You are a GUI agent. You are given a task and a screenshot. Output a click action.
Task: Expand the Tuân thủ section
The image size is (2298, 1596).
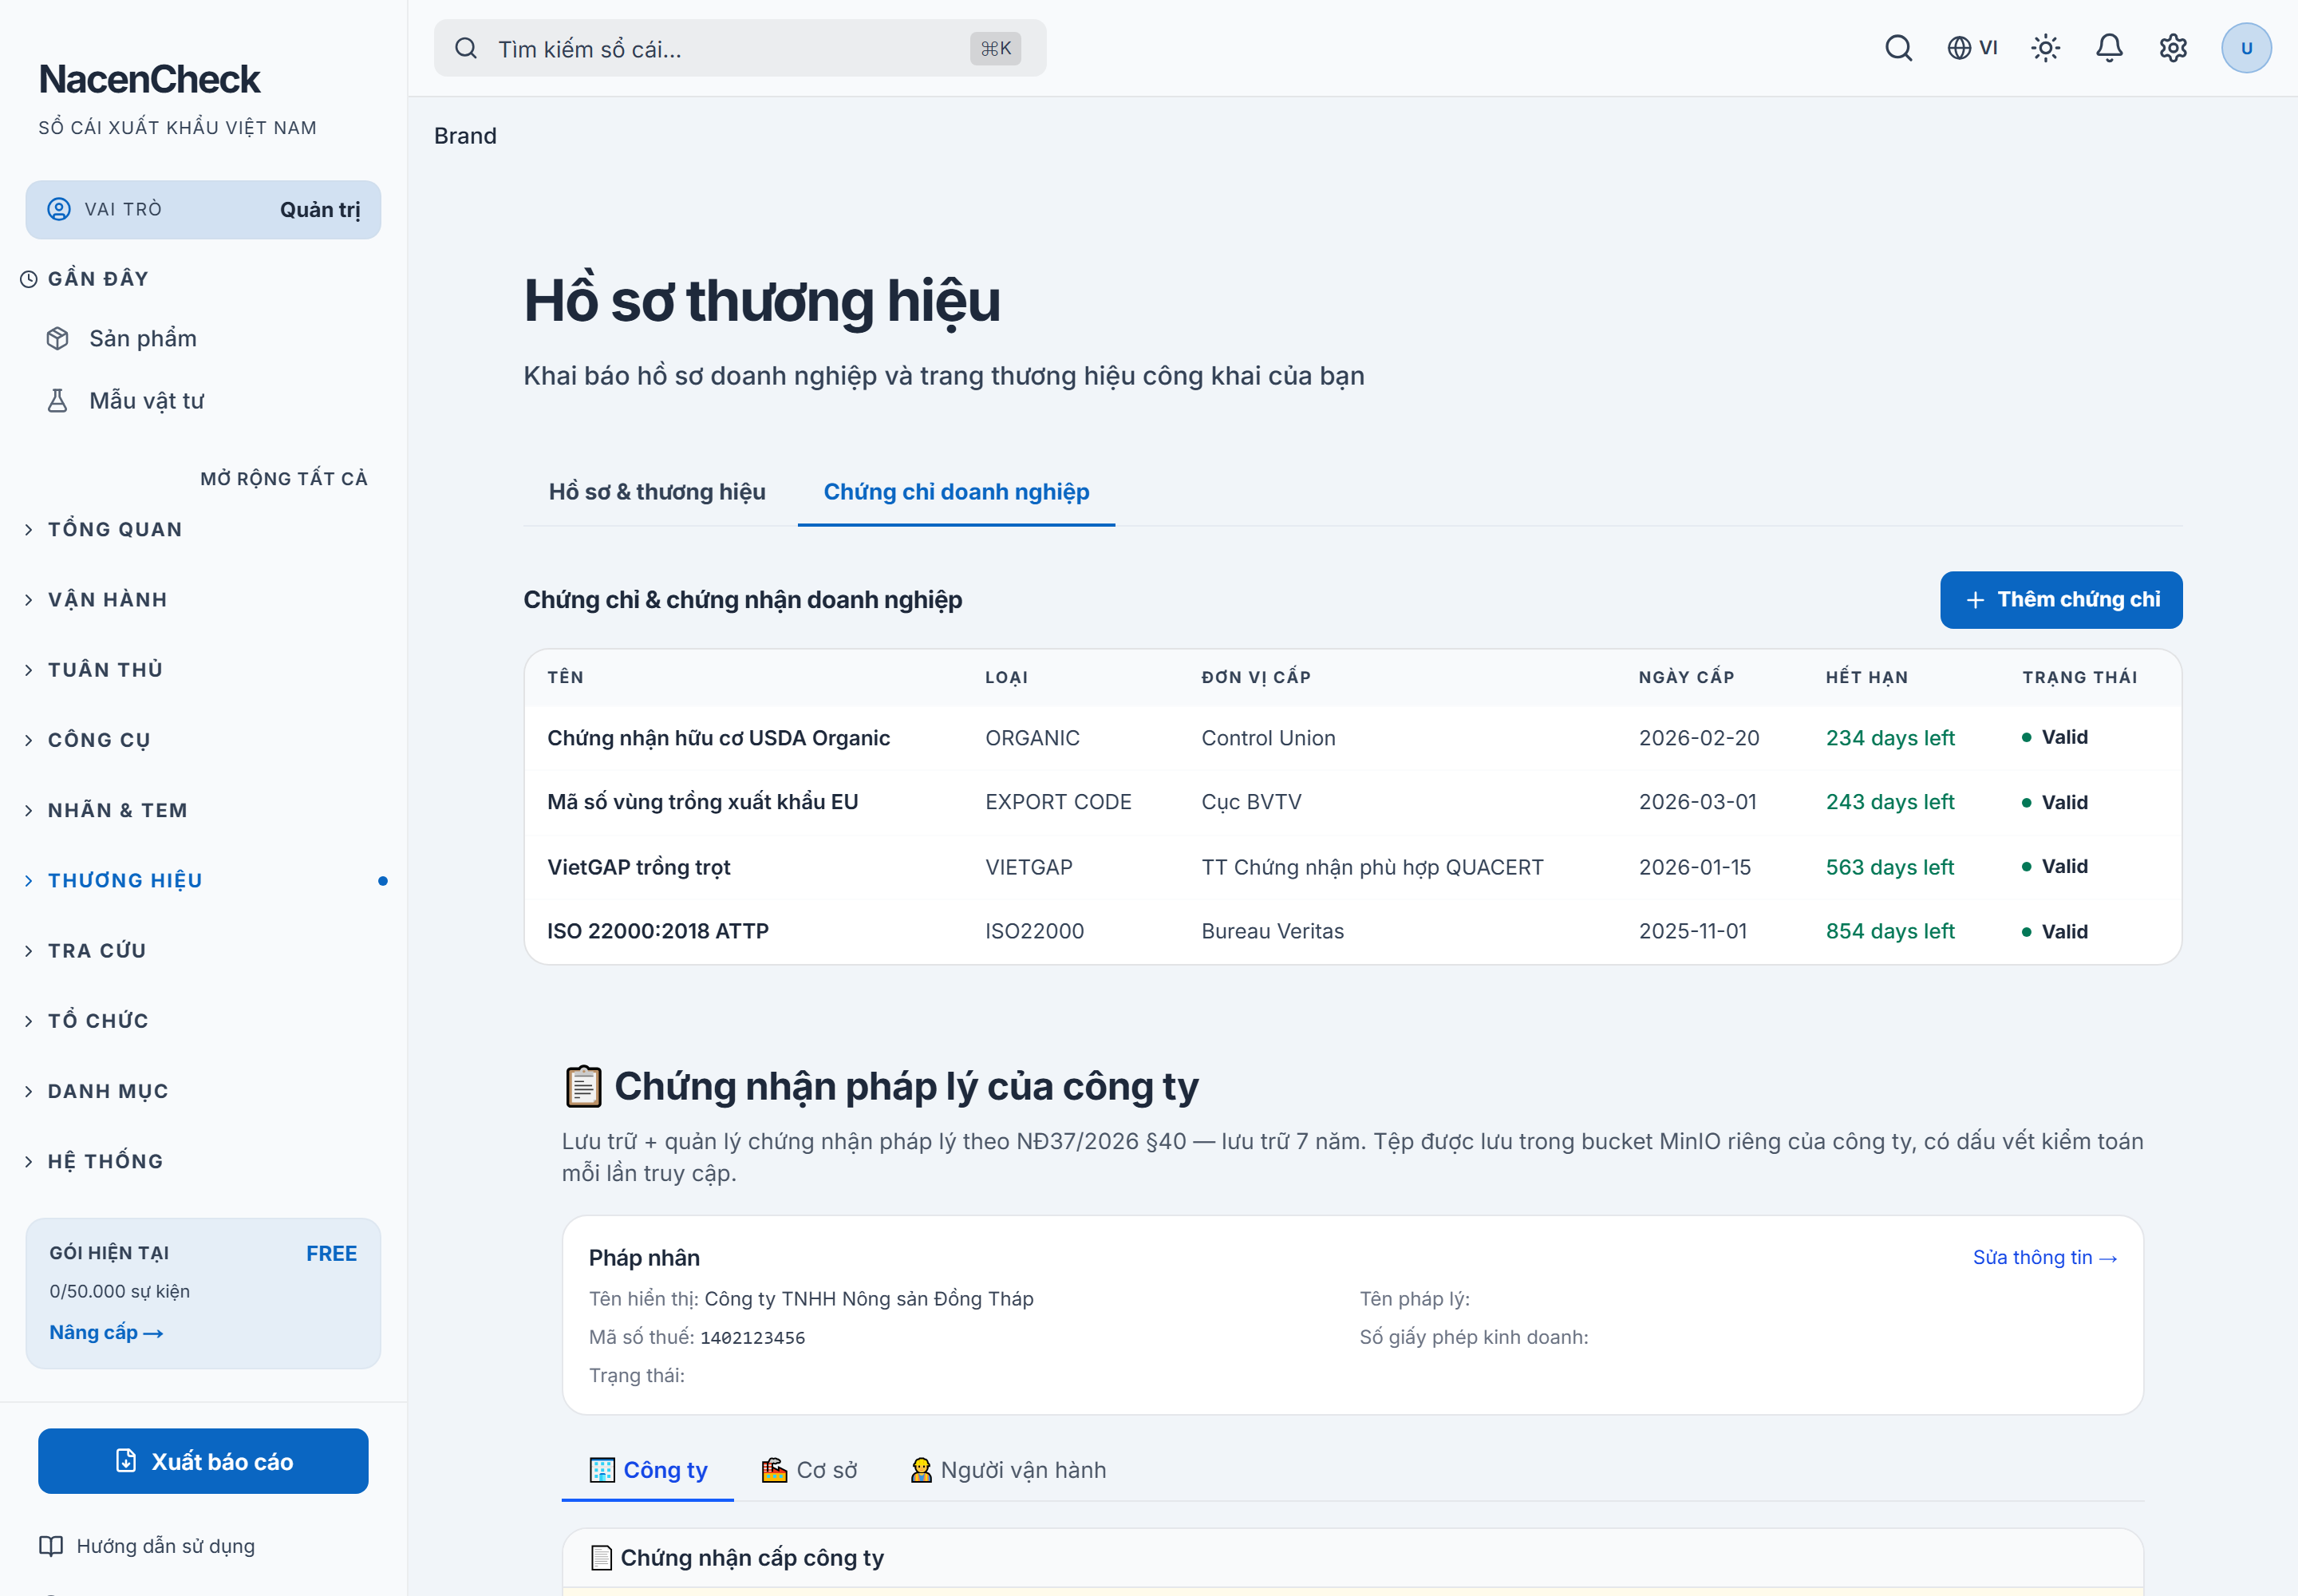(203, 670)
